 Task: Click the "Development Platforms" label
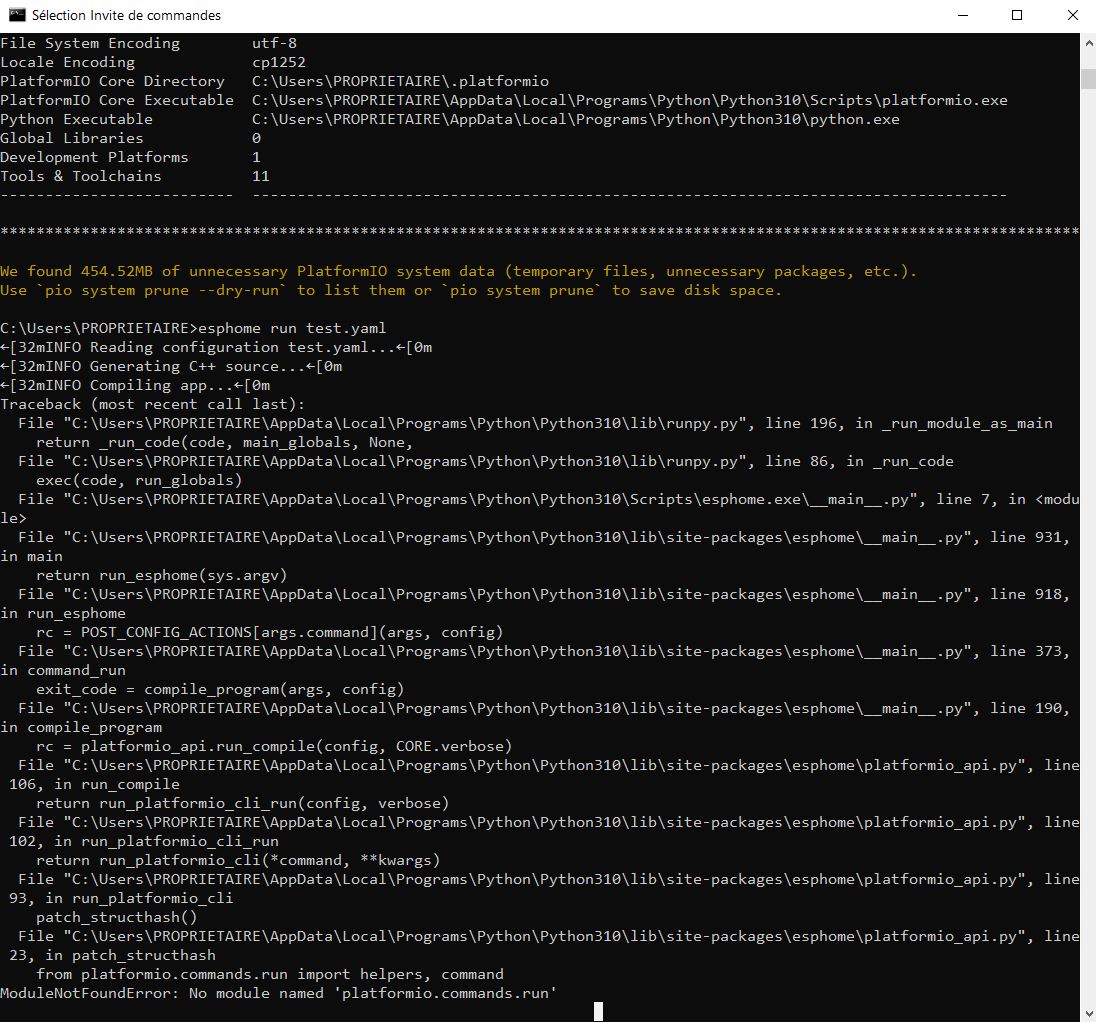[94, 157]
